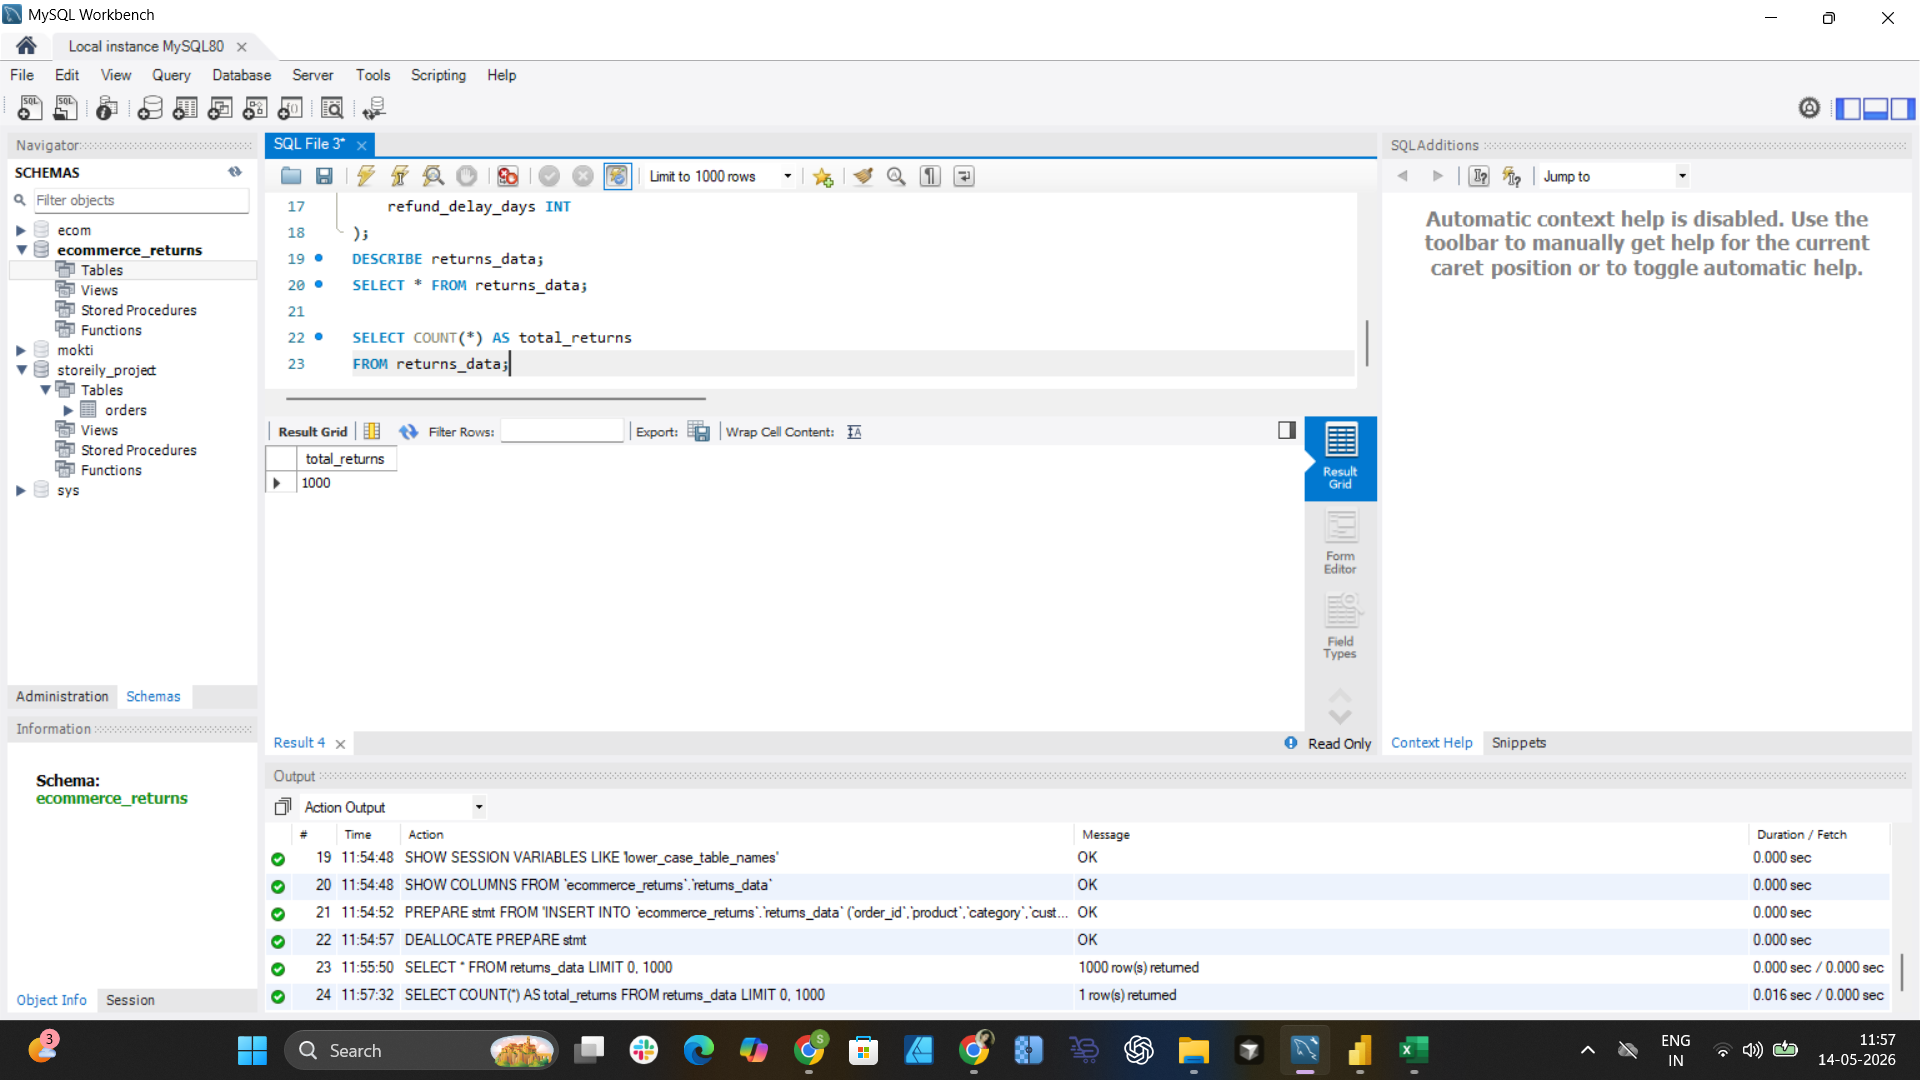Close the Result 4 tab

[341, 744]
